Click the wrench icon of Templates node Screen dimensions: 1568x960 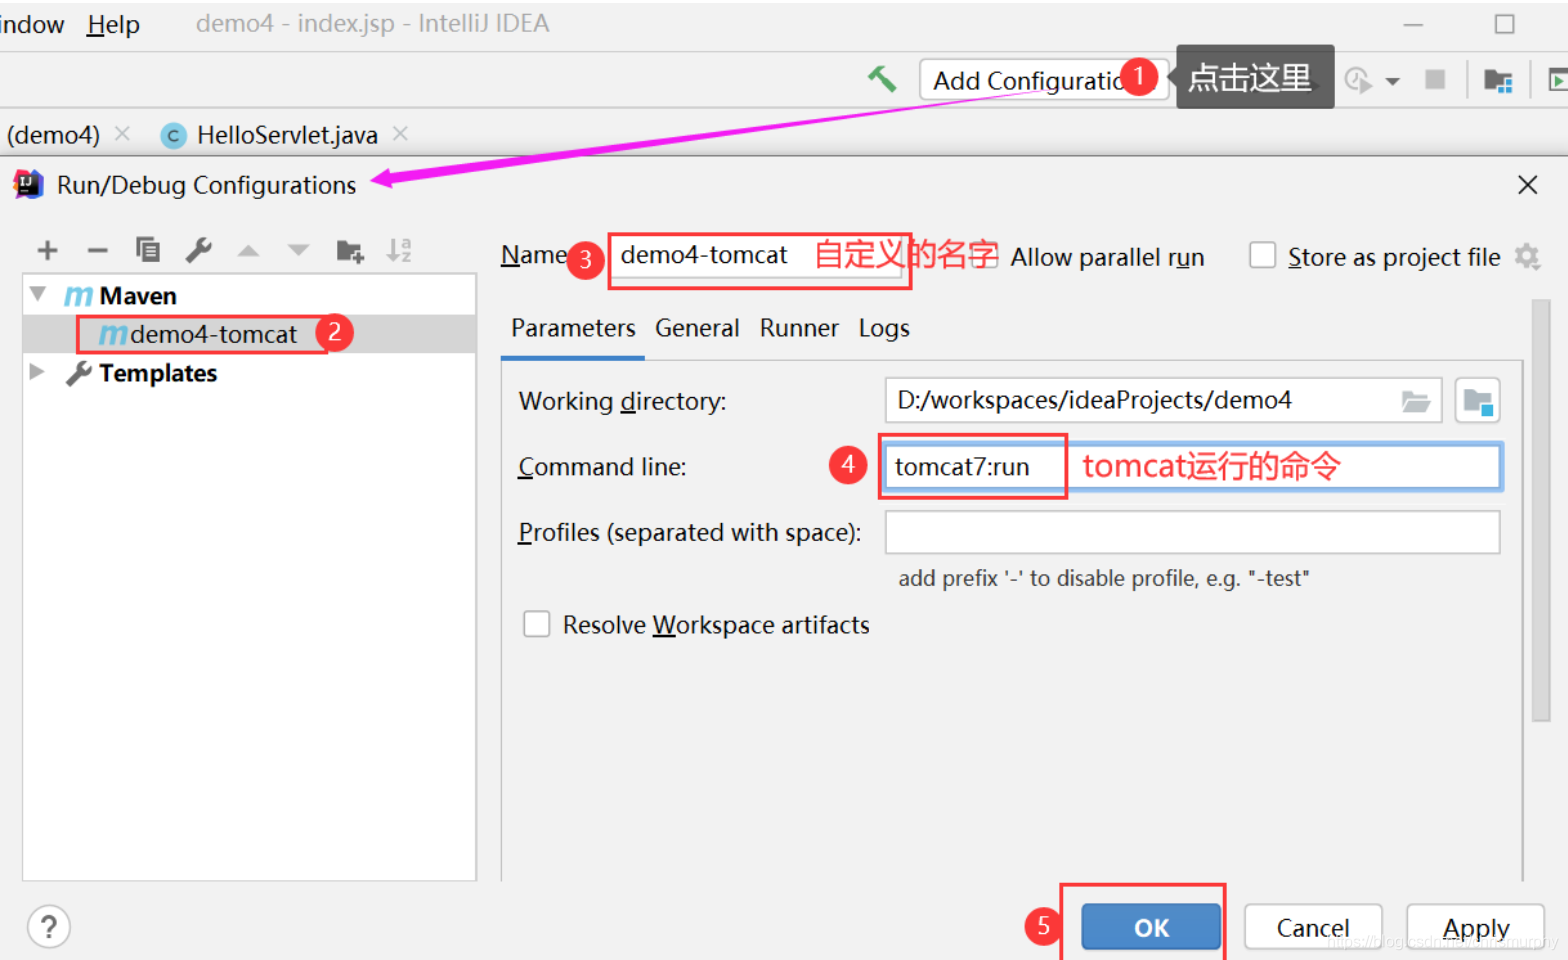[79, 373]
